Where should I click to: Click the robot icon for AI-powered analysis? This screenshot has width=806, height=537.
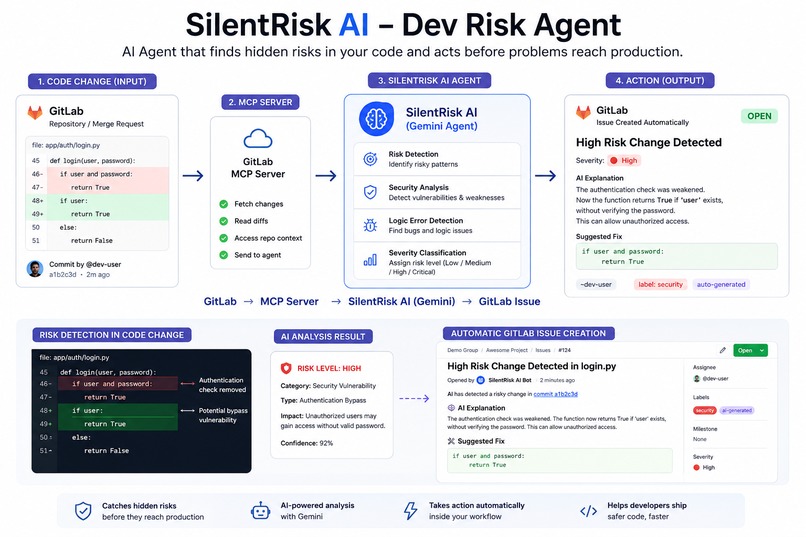pos(261,511)
